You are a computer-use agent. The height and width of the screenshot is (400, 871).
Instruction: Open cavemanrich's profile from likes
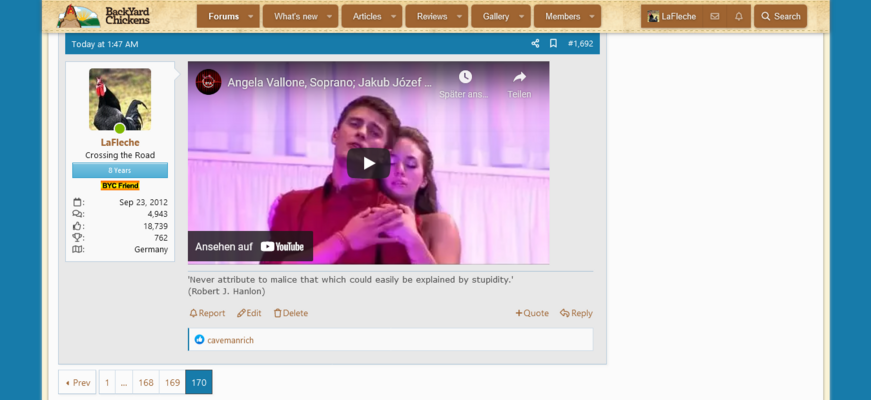point(231,340)
